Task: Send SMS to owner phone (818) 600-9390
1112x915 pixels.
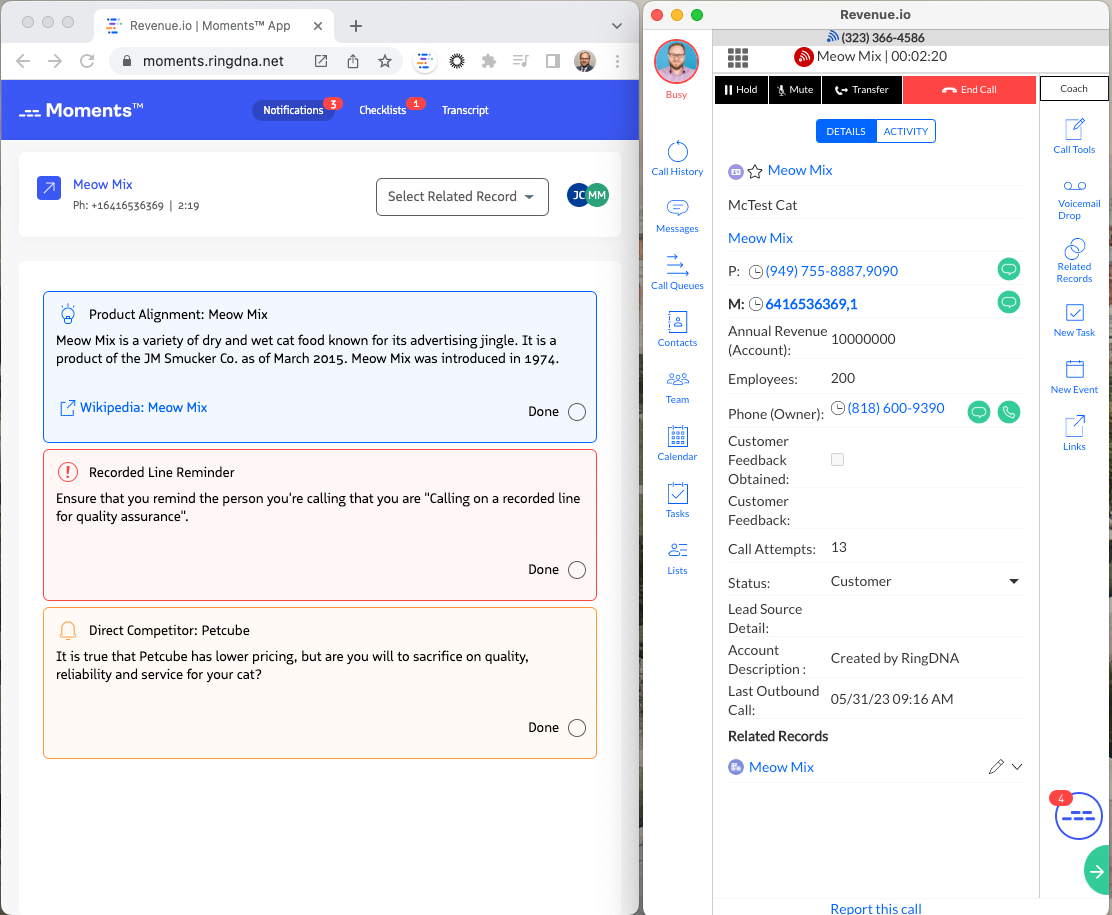Action: (979, 412)
